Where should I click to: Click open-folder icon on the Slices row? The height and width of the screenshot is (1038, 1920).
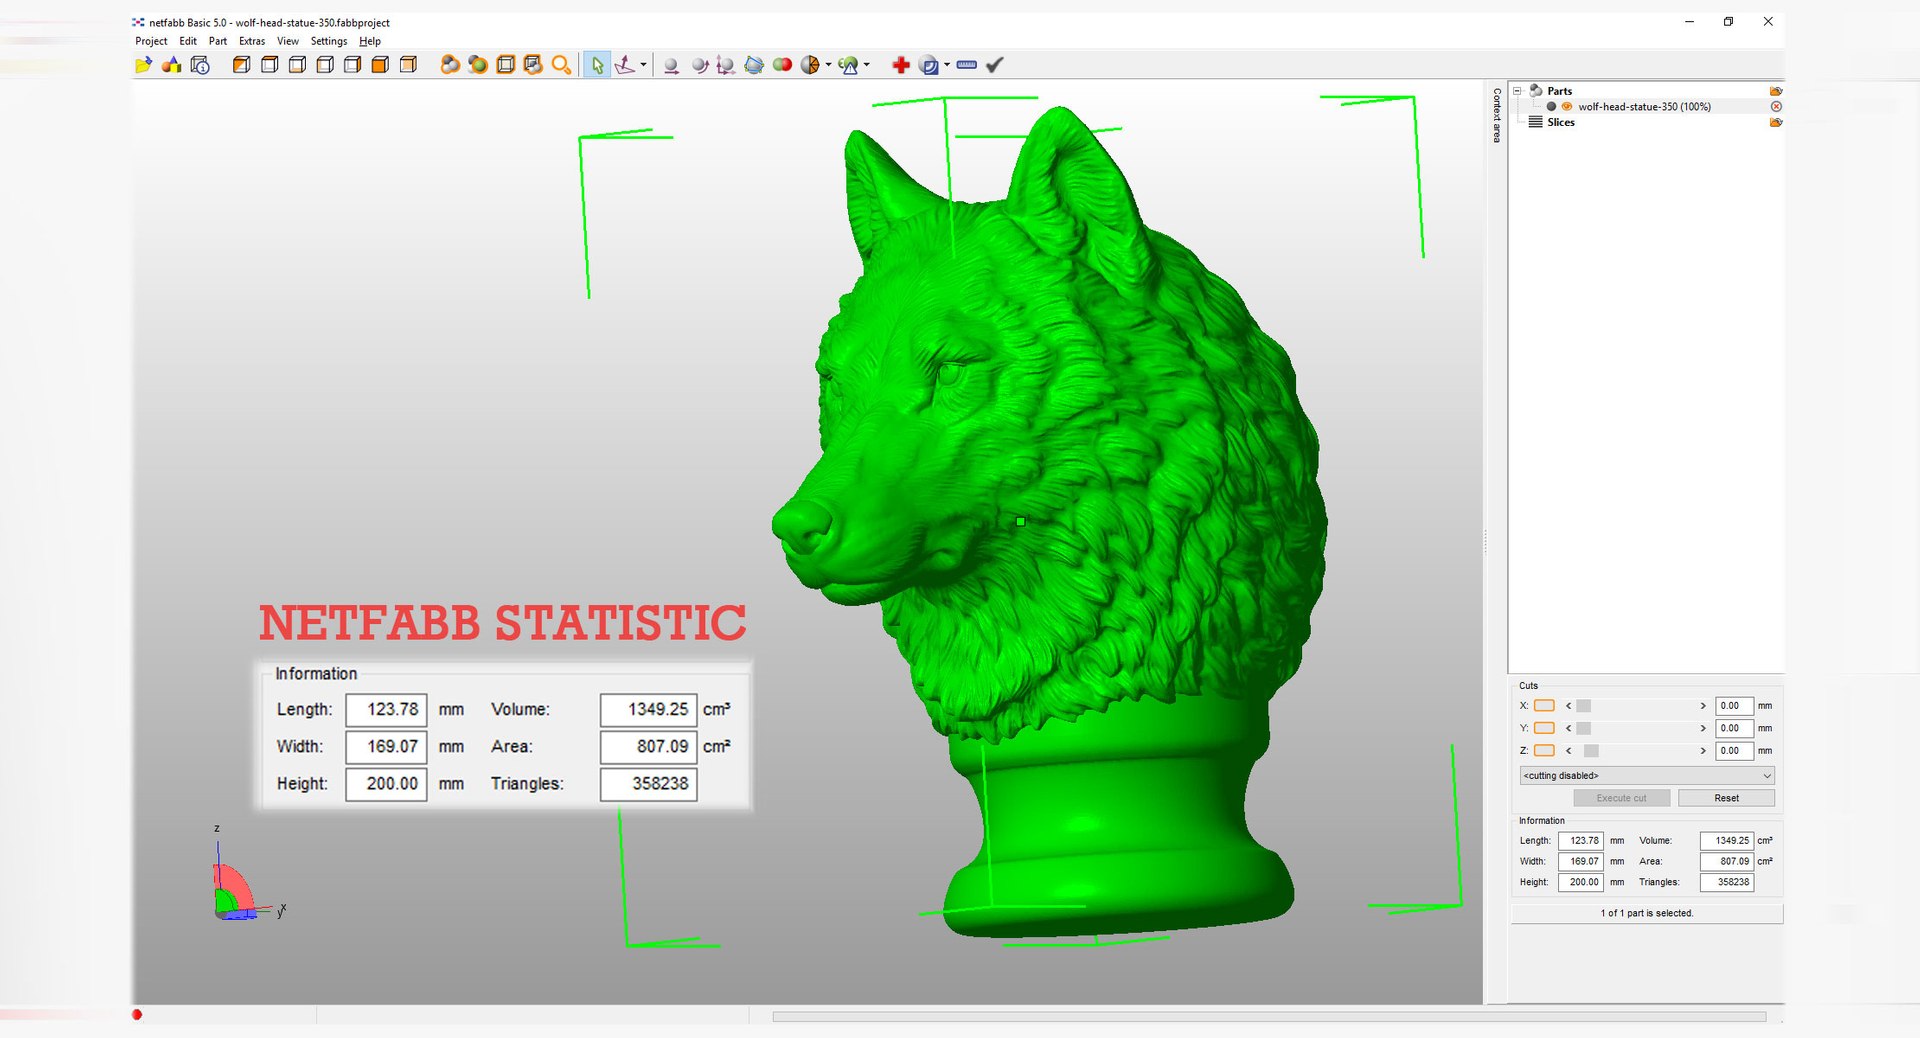(1776, 122)
